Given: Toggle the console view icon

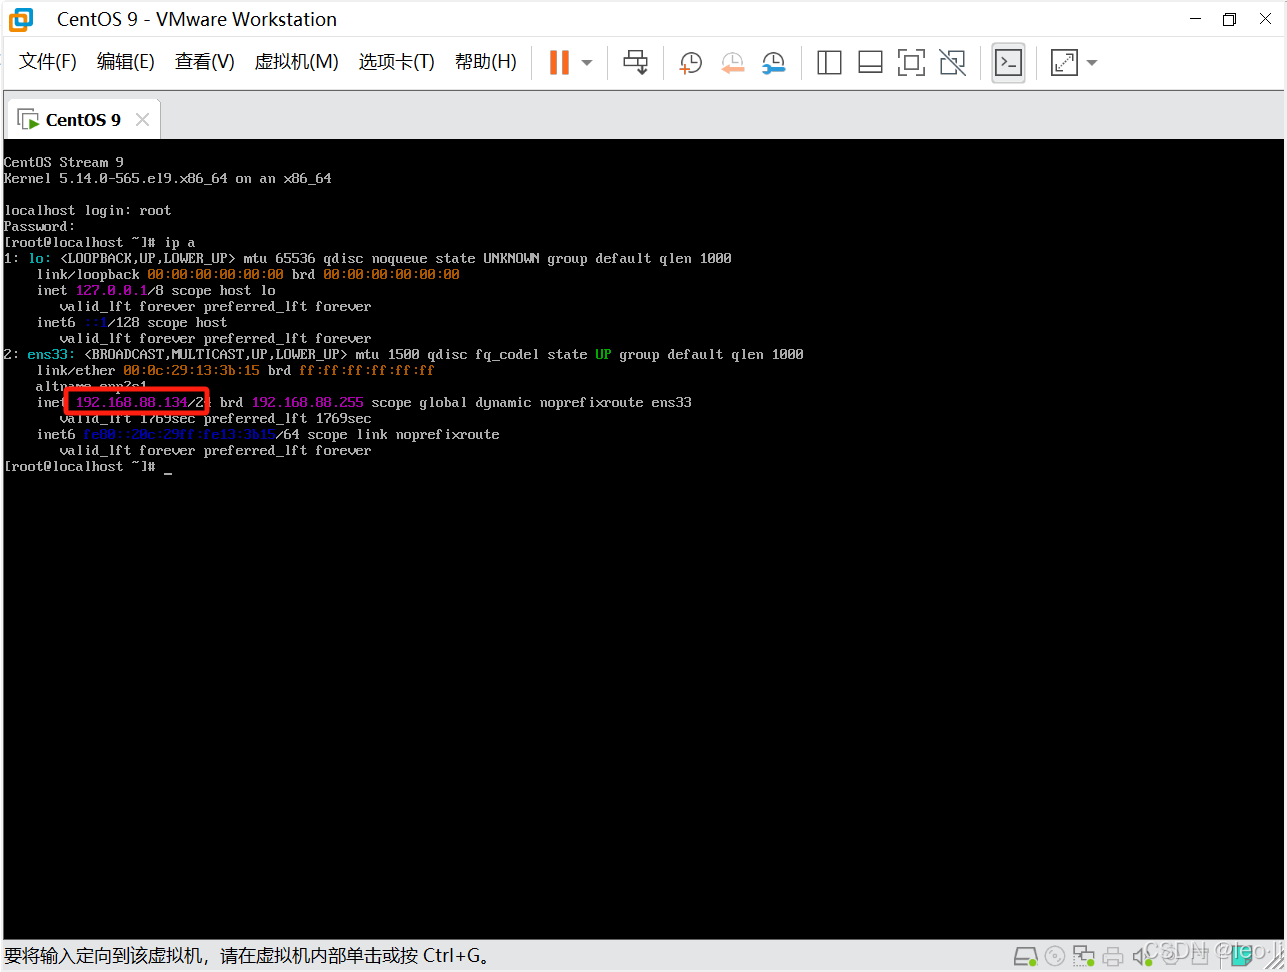Looking at the screenshot, I should [1008, 62].
